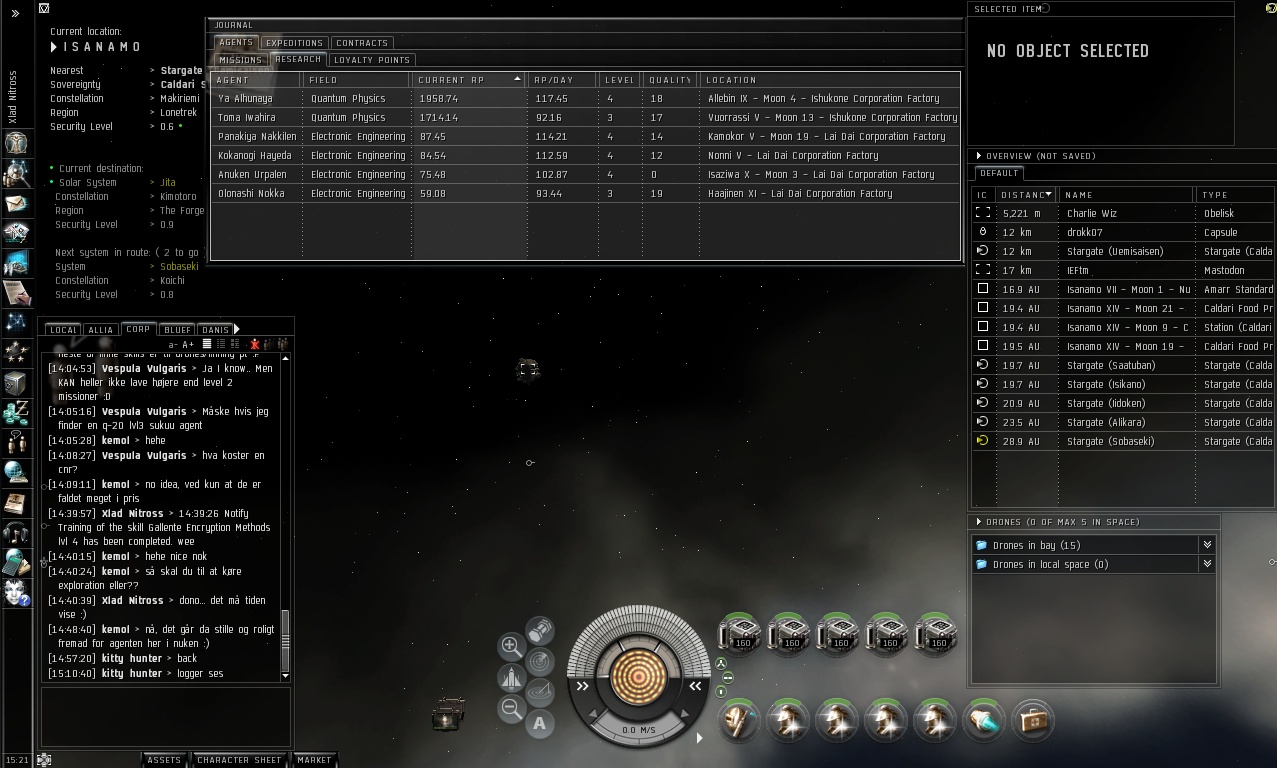
Task: Sort overview by Distance column arrow
Action: point(1048,194)
